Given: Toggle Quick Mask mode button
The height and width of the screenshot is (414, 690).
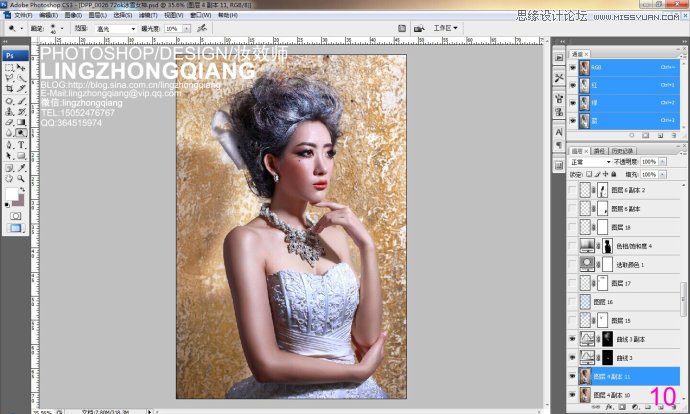Looking at the screenshot, I should pyautogui.click(x=15, y=216).
